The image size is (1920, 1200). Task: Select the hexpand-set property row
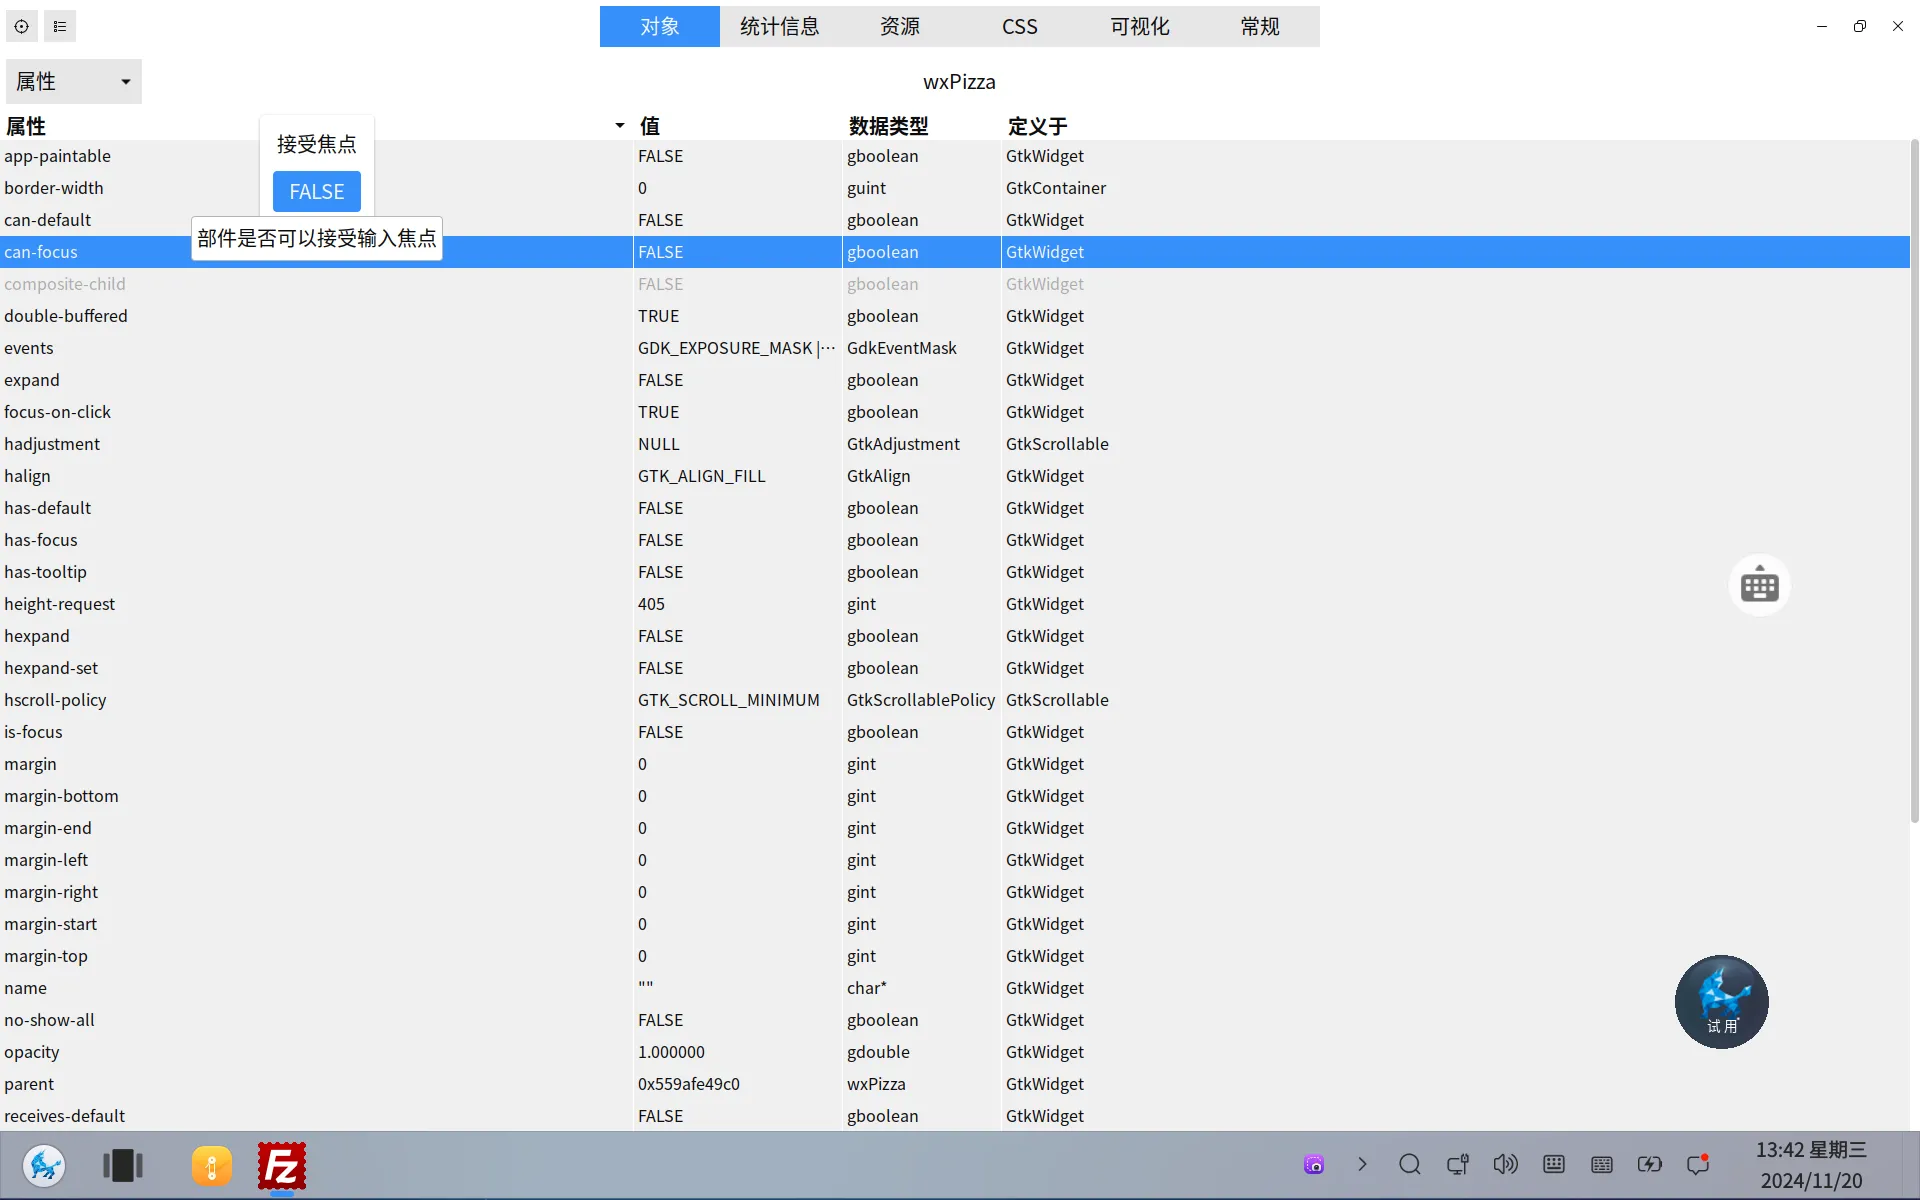tap(955, 668)
